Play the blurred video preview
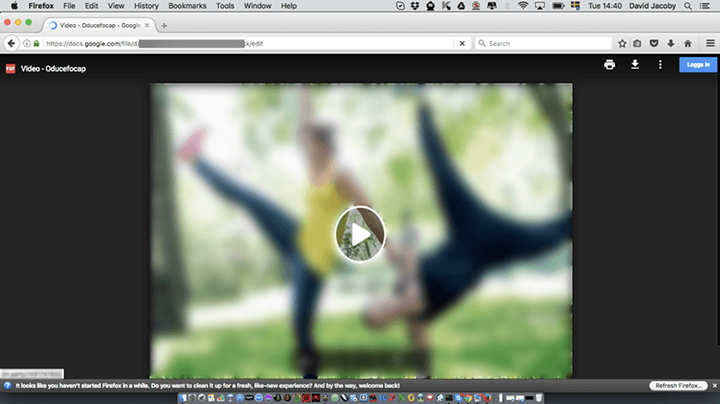 click(x=360, y=234)
